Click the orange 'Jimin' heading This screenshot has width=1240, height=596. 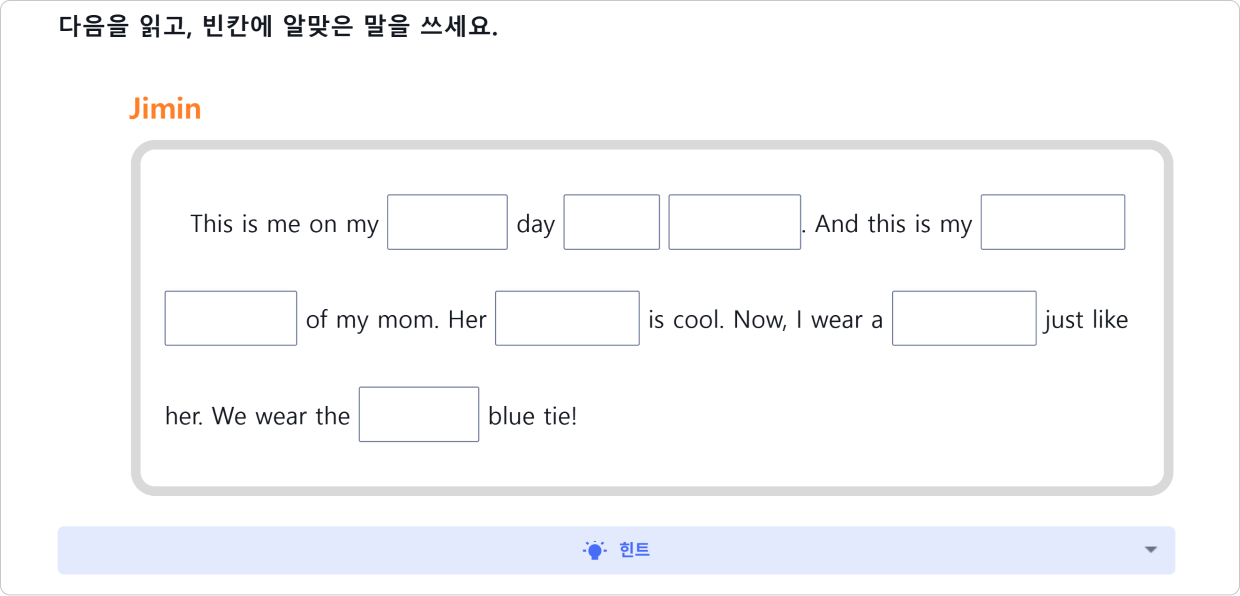coord(165,109)
